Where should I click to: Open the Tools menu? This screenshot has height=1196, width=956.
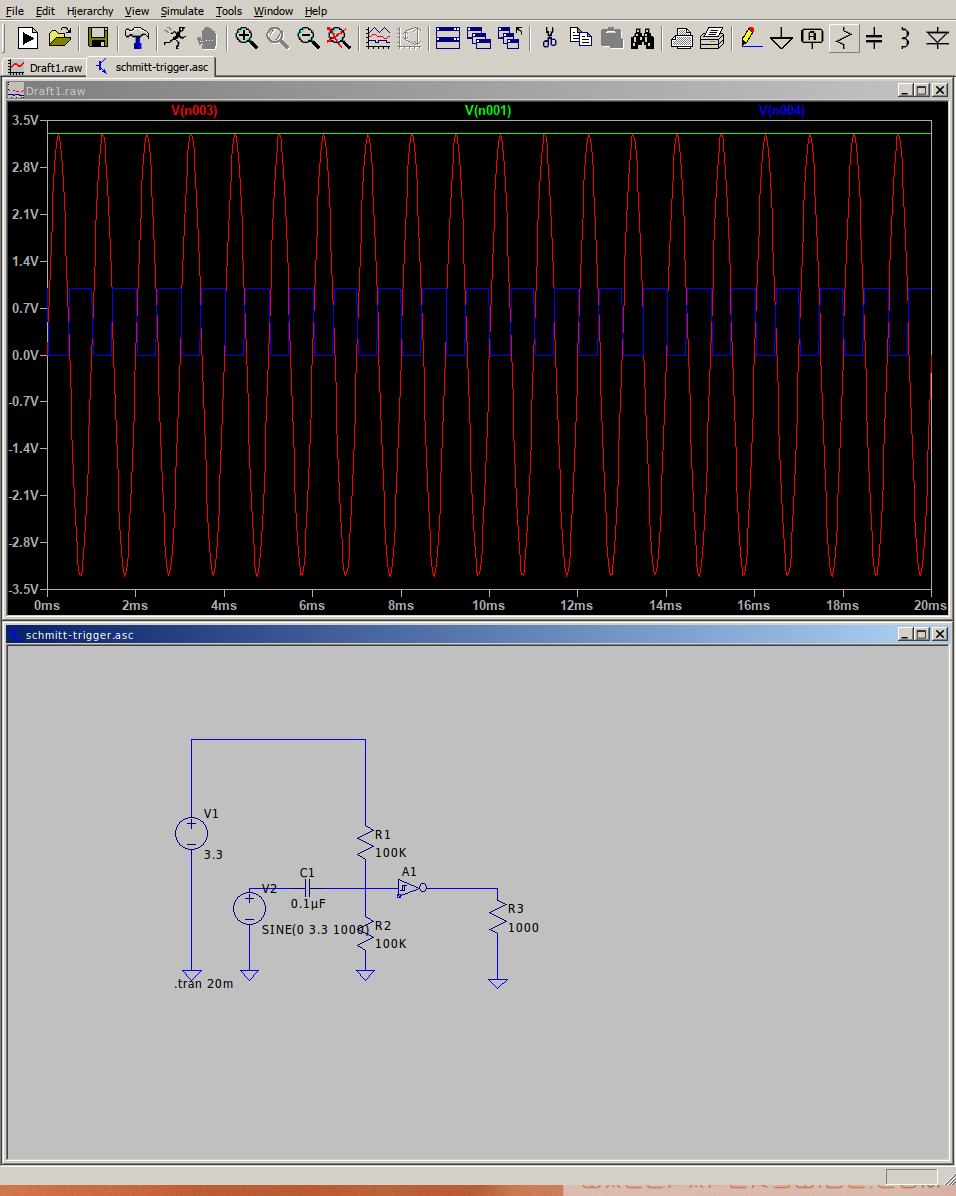click(x=228, y=11)
